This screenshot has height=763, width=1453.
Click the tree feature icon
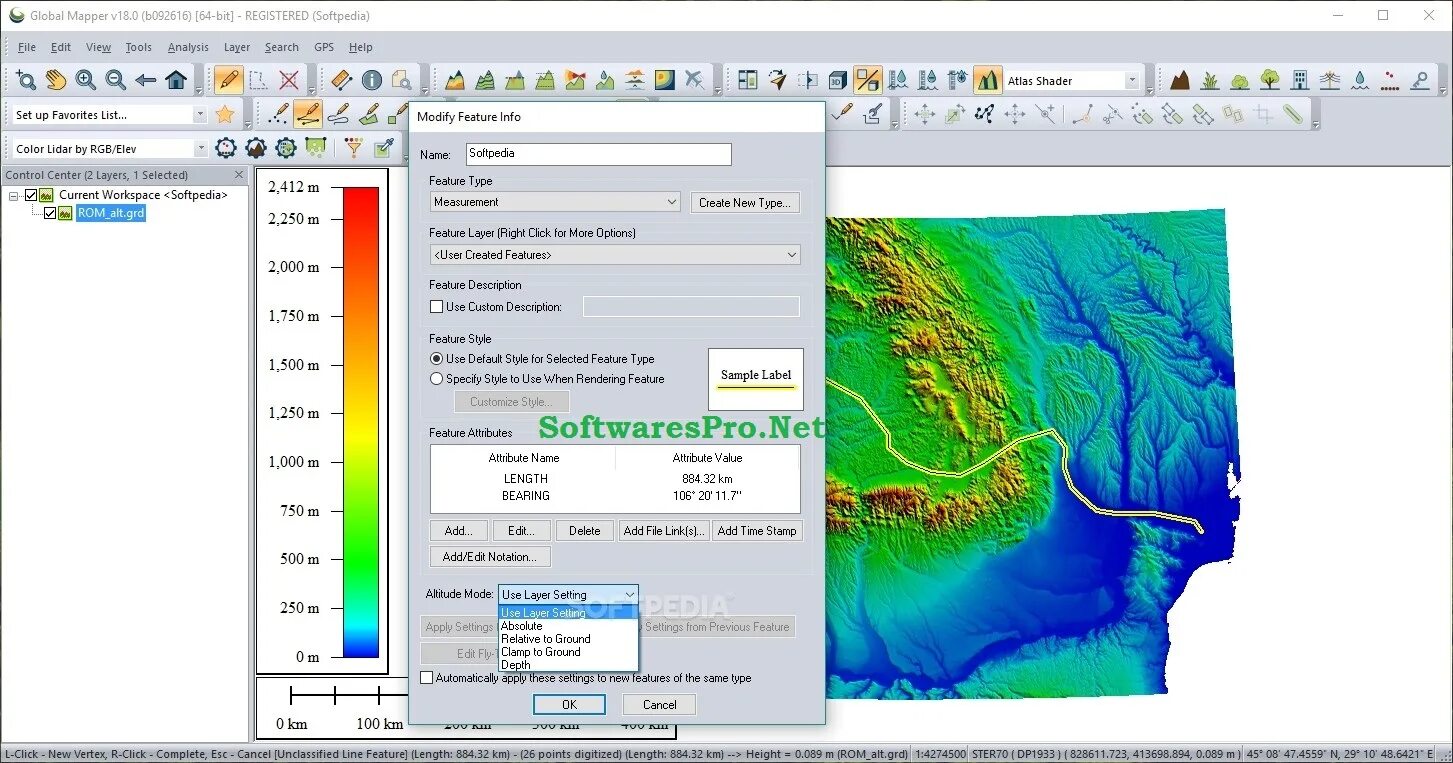1270,80
